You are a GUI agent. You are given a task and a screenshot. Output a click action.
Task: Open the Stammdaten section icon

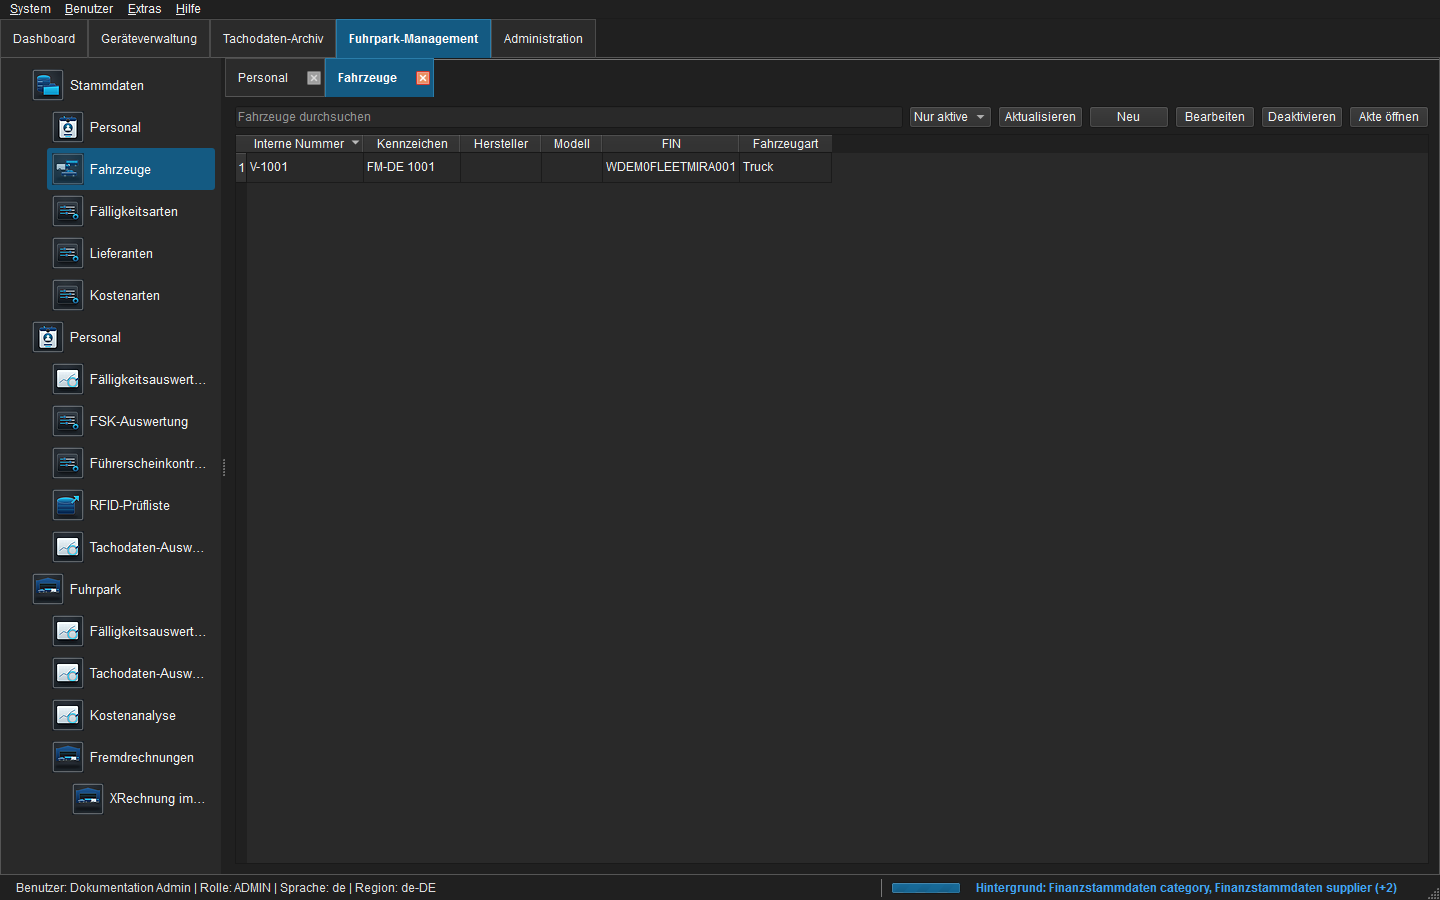pyautogui.click(x=48, y=85)
